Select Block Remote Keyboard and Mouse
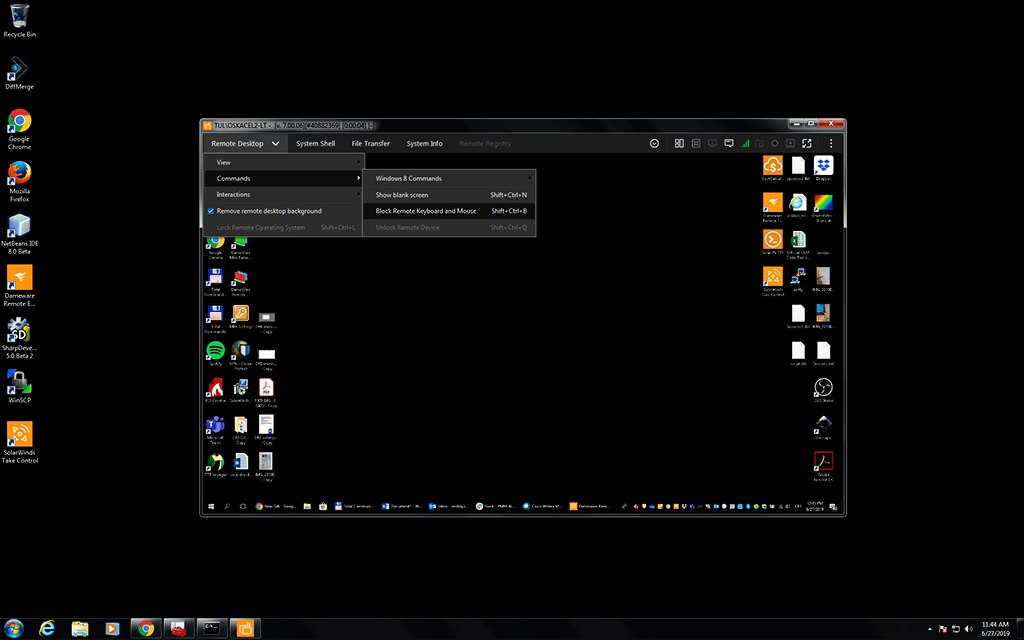Viewport: 1024px width, 640px height. click(x=424, y=211)
